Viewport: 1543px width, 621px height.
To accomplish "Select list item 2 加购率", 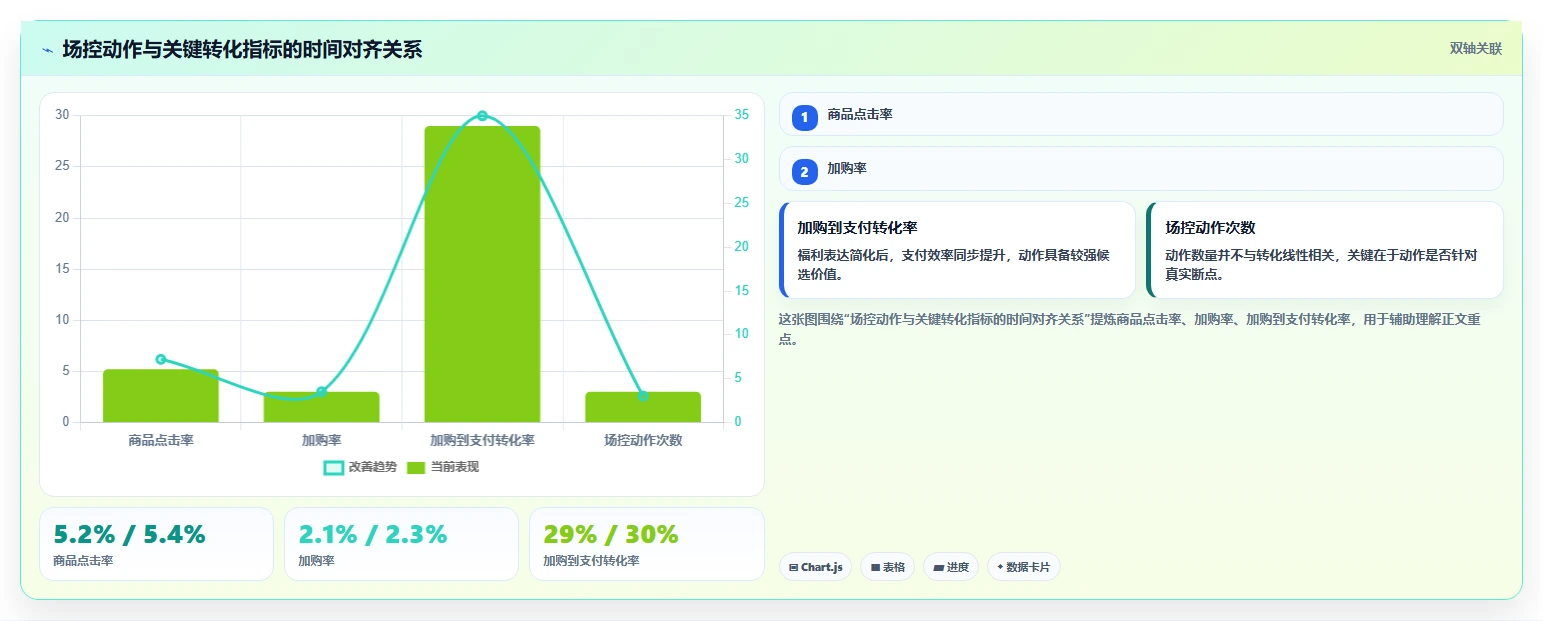I will click(1141, 169).
